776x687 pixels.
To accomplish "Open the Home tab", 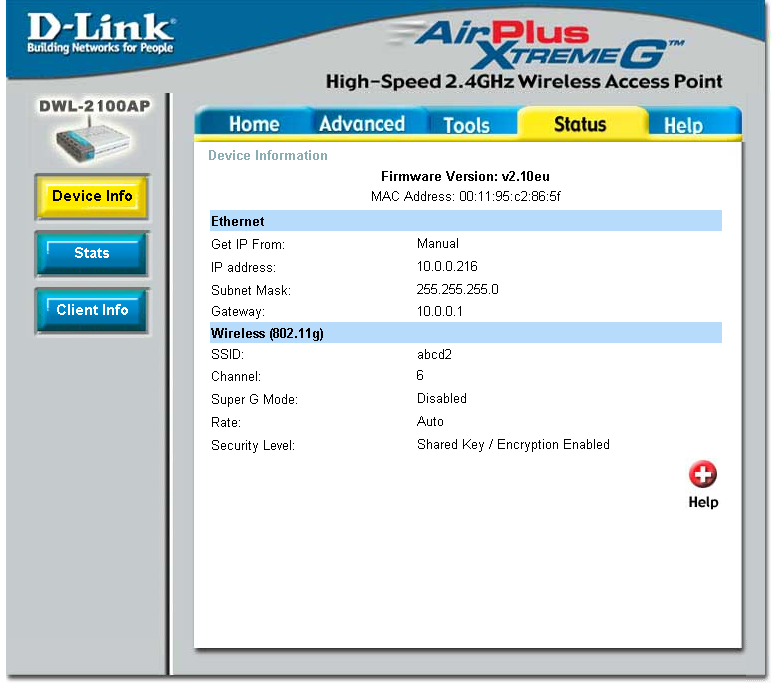I will point(254,124).
